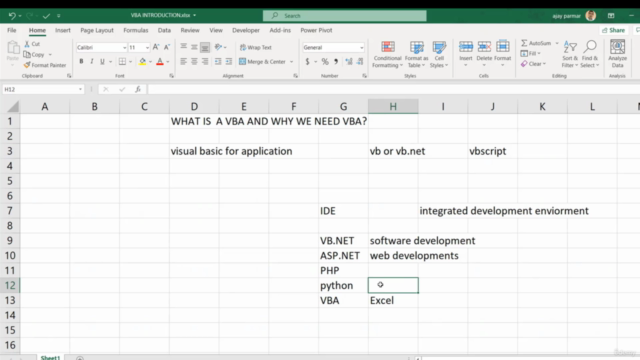Click Increase Decimal icon
Screen dimensions: 640x360
click(349, 62)
